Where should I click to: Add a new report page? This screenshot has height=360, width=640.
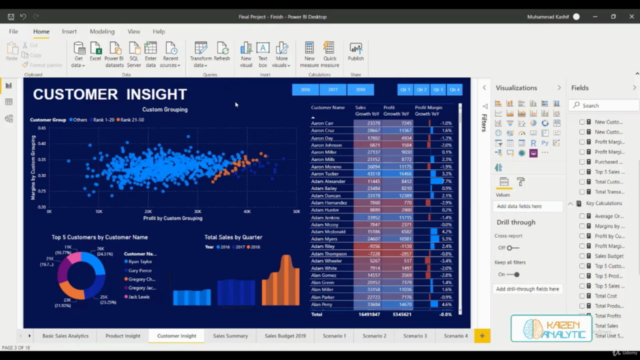point(482,336)
